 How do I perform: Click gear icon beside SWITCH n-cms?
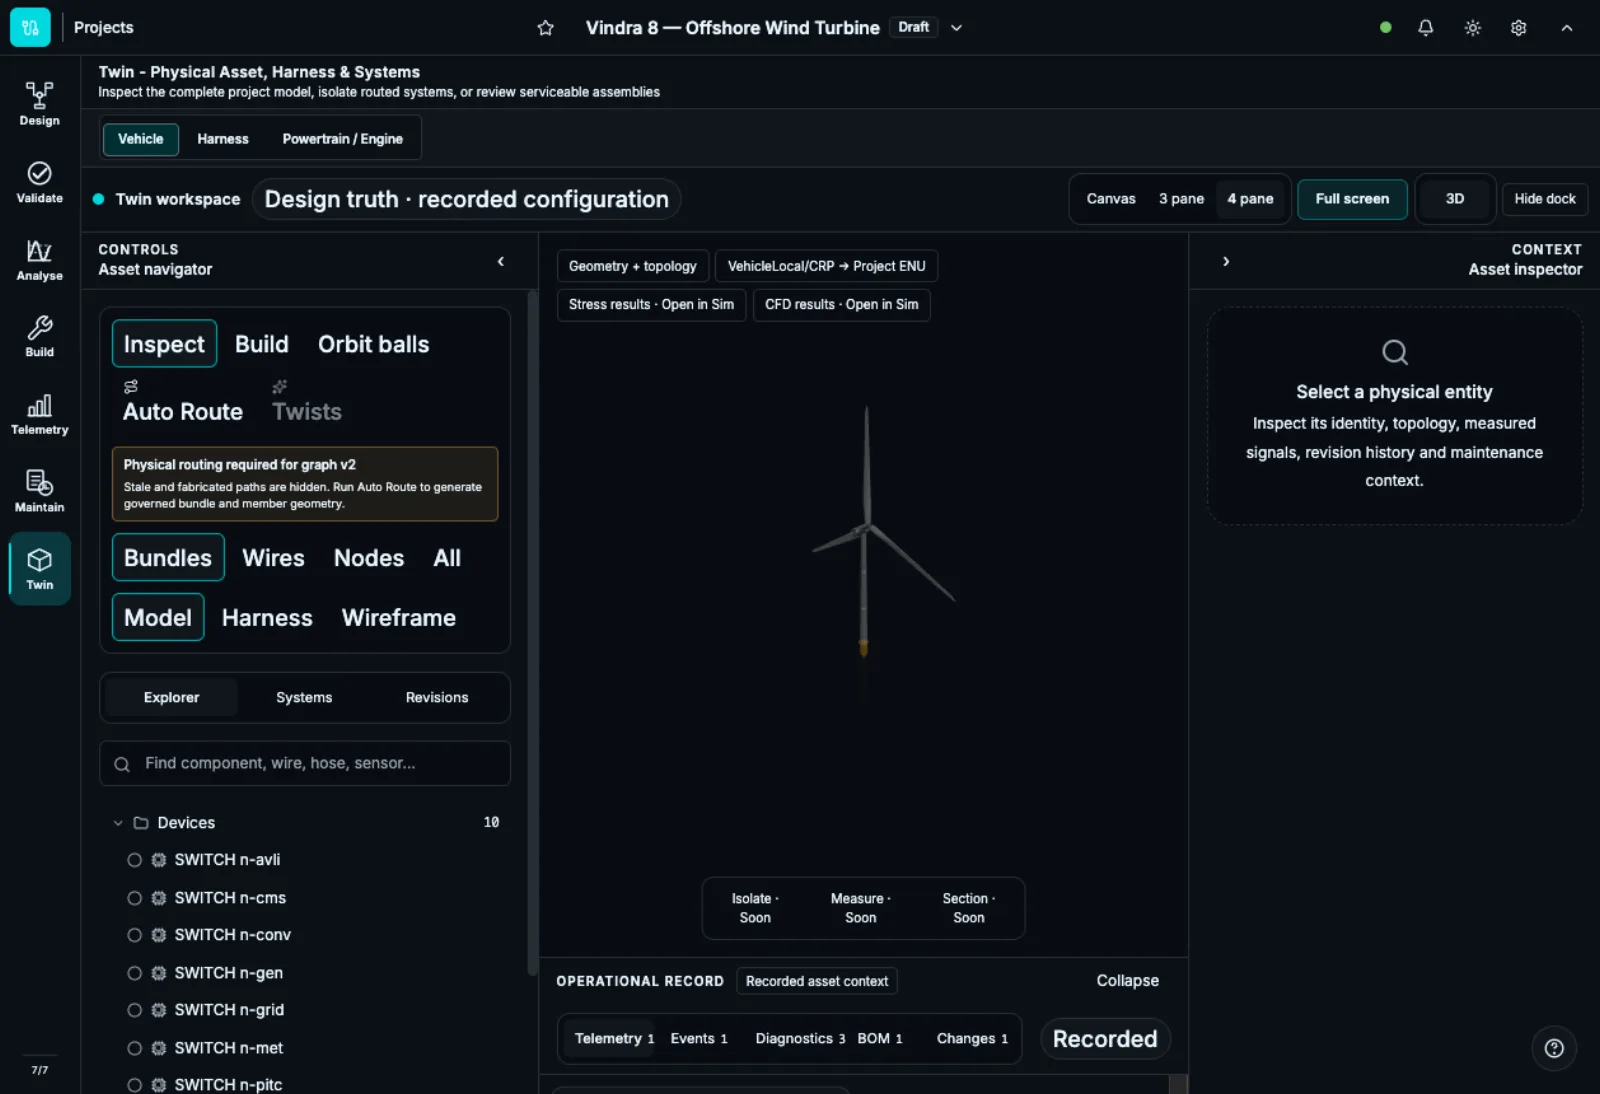coord(159,898)
